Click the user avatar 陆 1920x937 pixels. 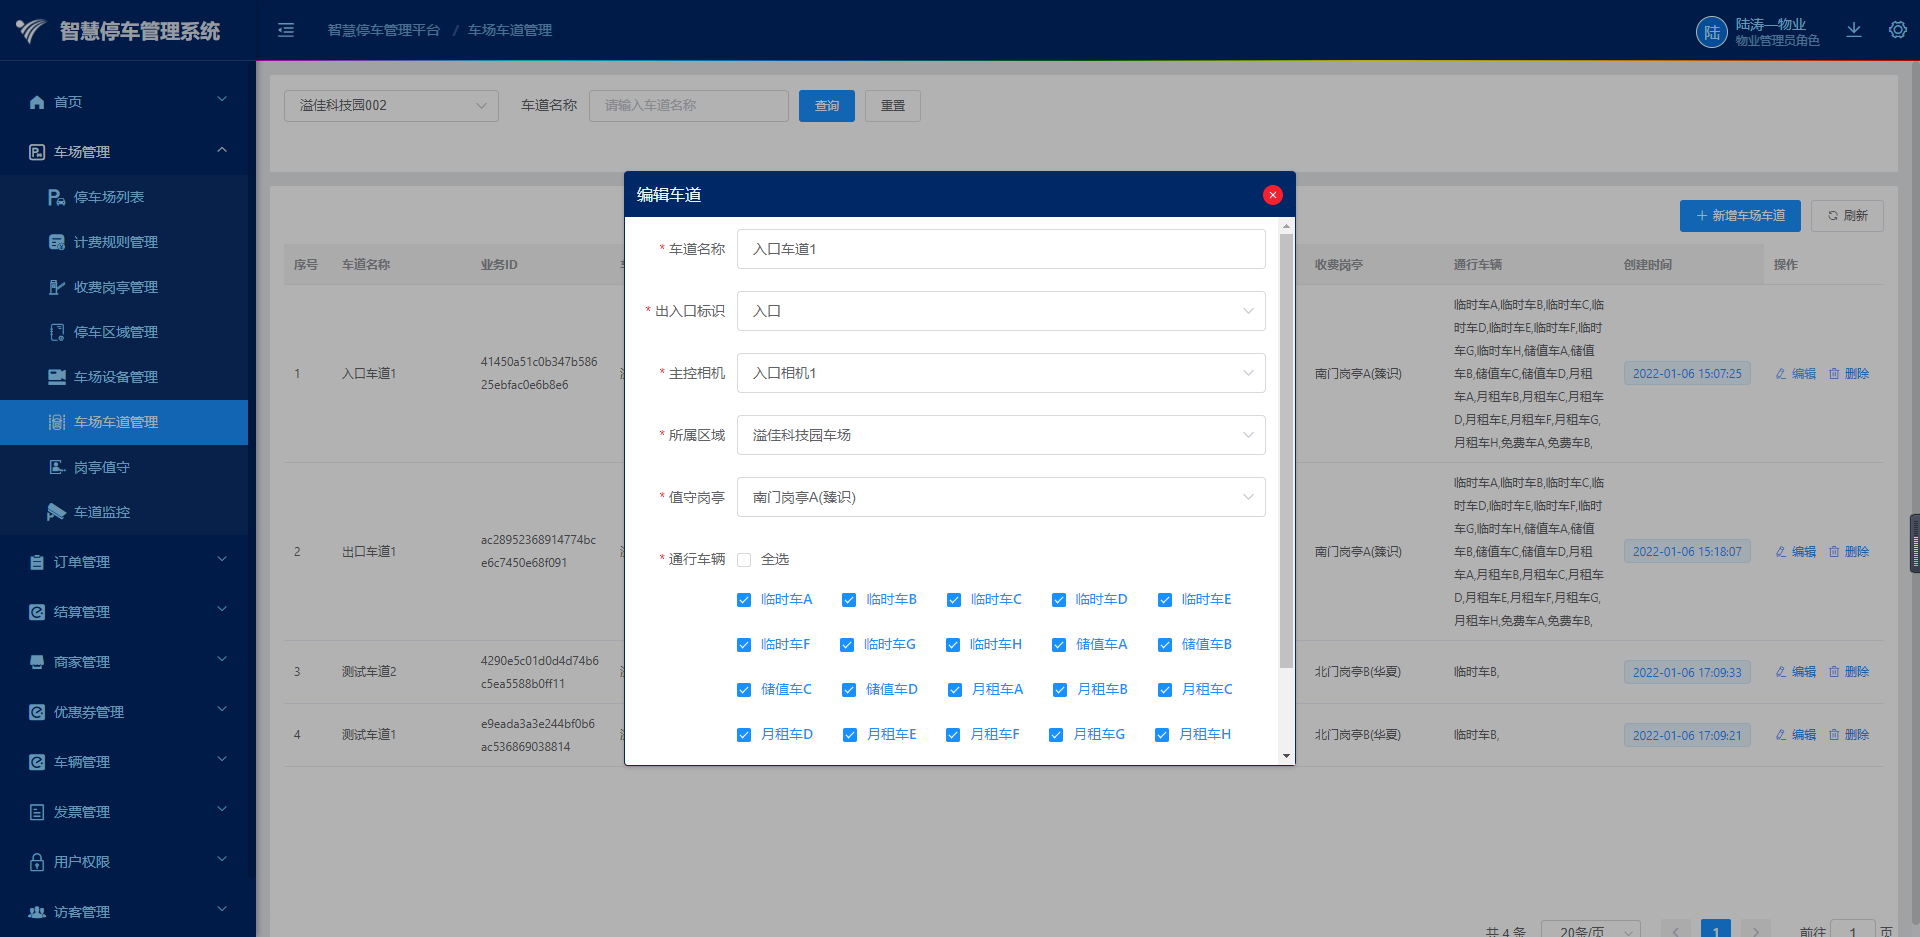[x=1712, y=32]
